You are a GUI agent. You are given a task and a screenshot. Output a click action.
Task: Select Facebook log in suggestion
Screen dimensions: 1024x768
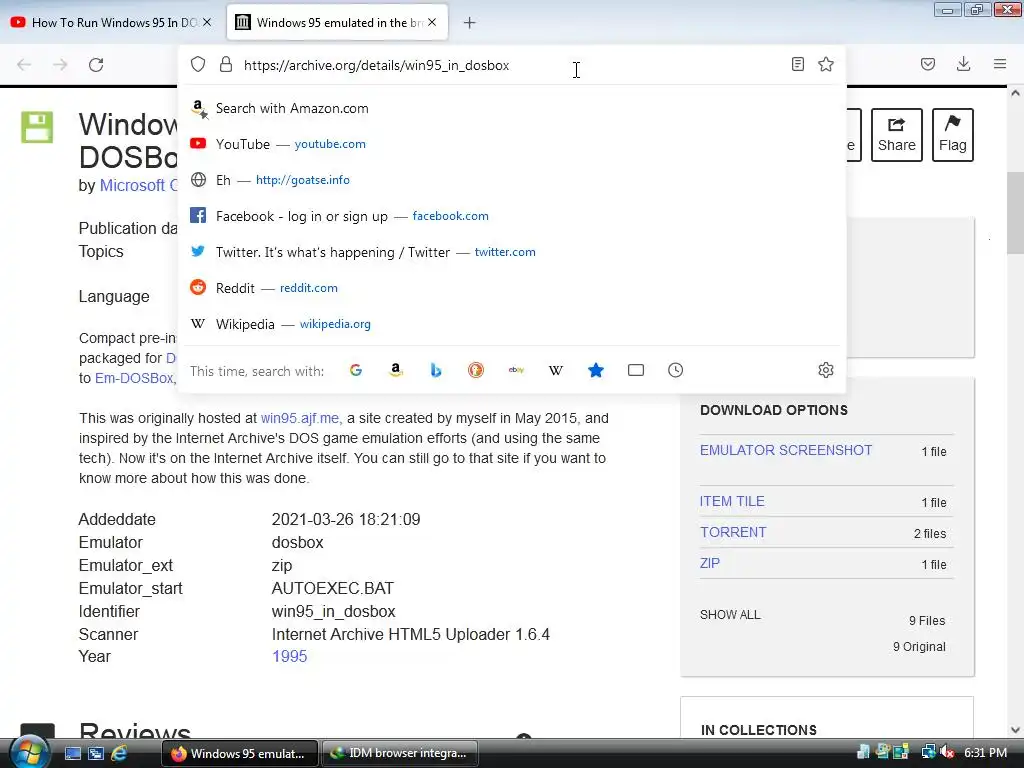[x=513, y=216]
